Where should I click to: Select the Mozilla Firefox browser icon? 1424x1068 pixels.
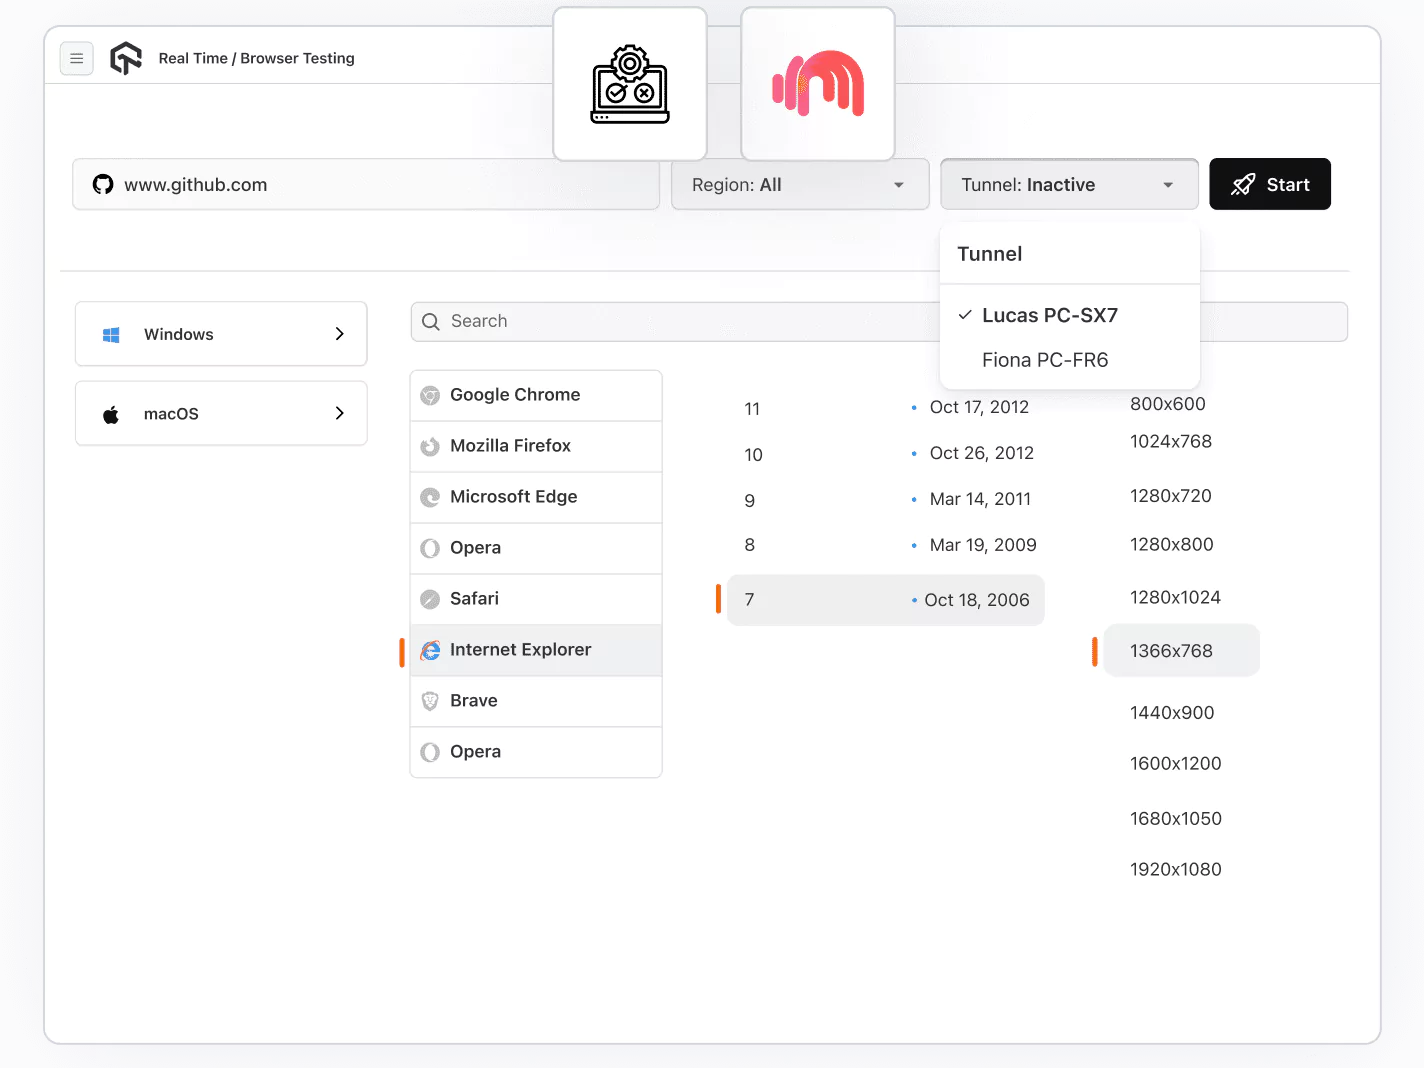coord(430,446)
